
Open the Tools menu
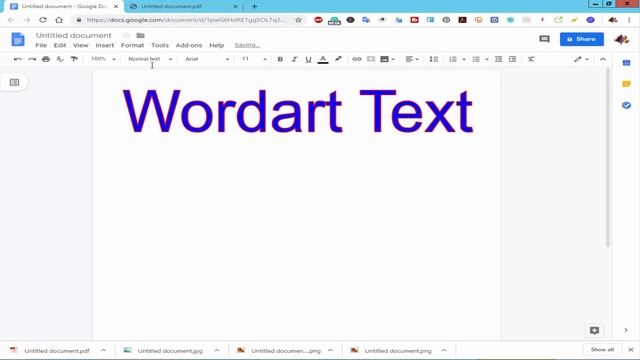click(160, 45)
